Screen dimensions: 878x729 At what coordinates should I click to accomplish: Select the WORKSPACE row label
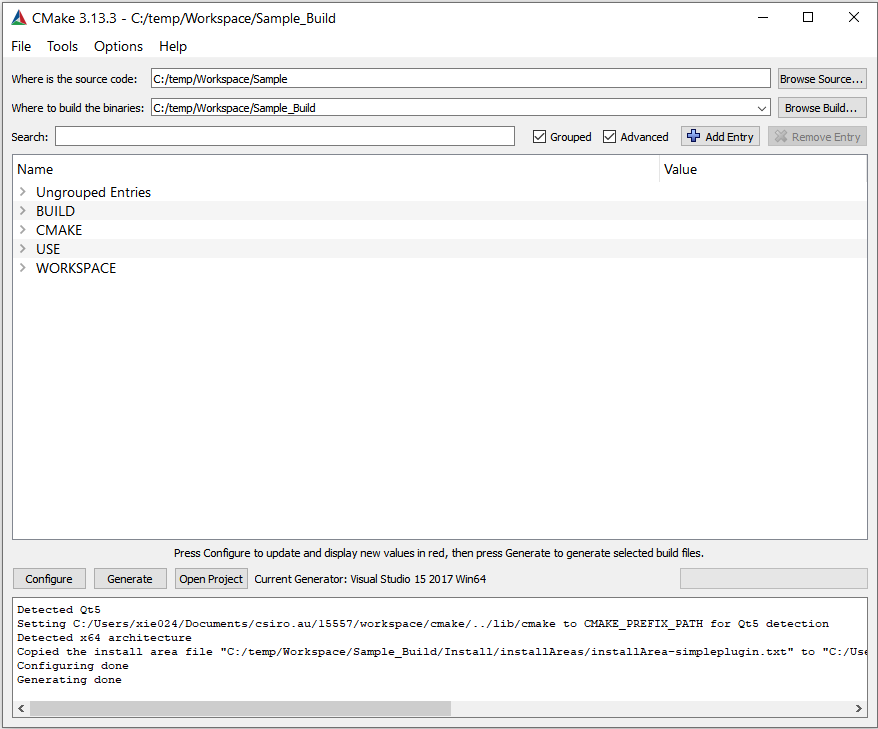(76, 268)
